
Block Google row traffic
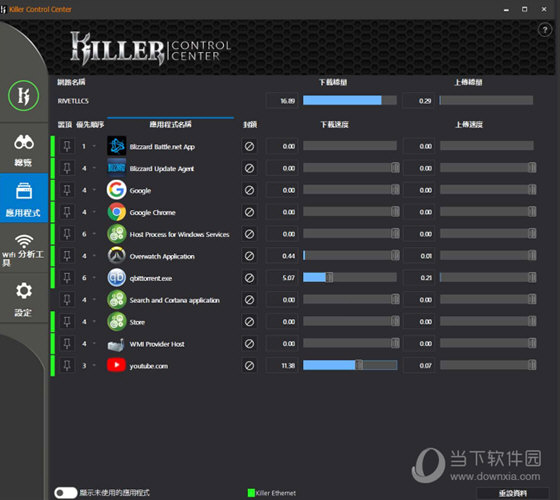tap(249, 190)
